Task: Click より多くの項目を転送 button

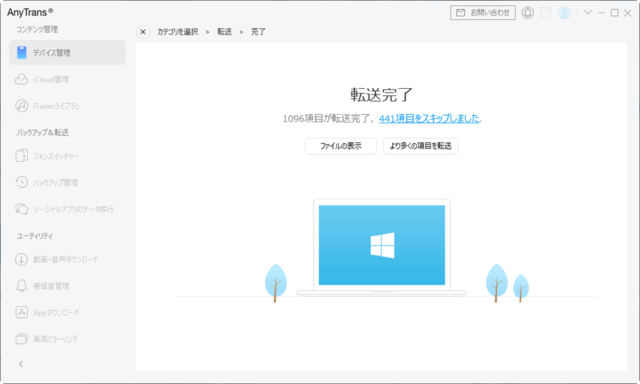Action: 420,146
